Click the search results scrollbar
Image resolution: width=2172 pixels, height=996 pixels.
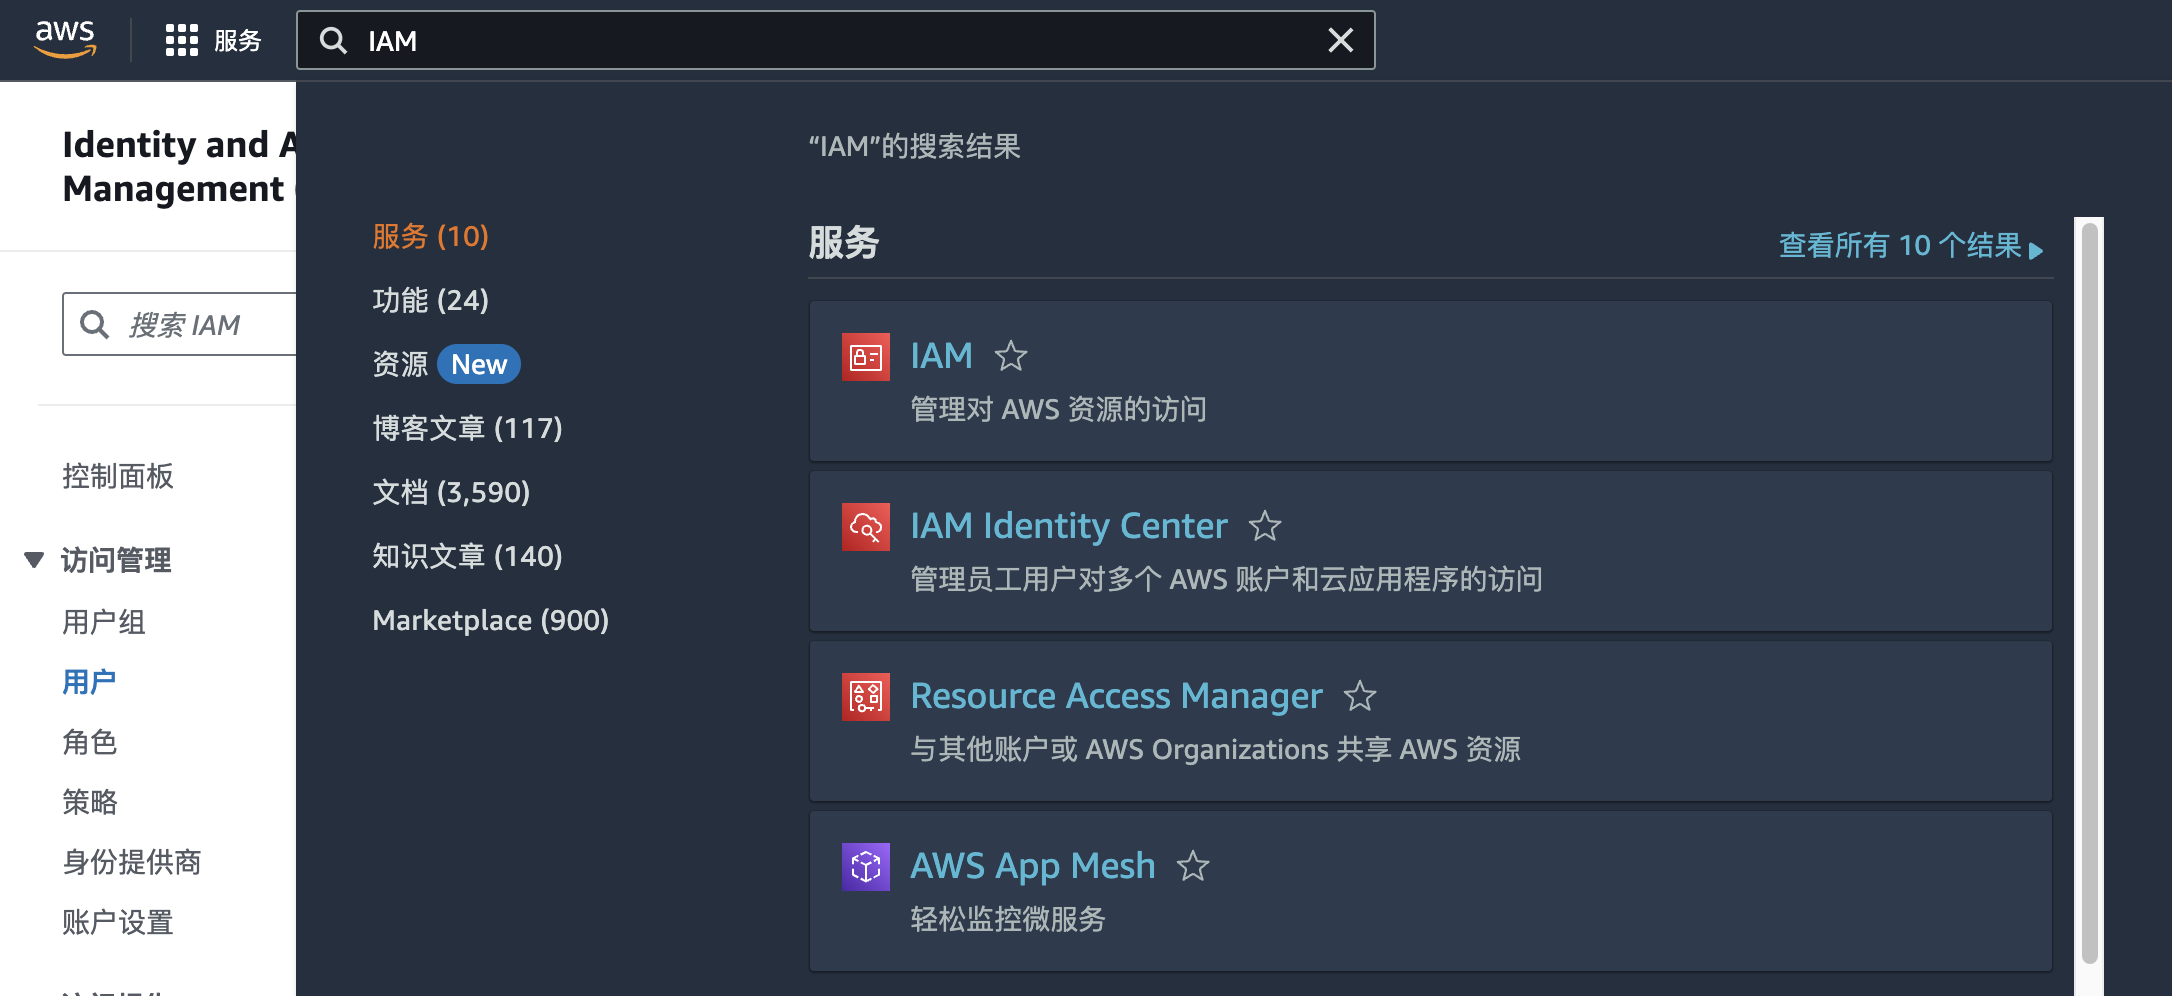(x=2089, y=593)
